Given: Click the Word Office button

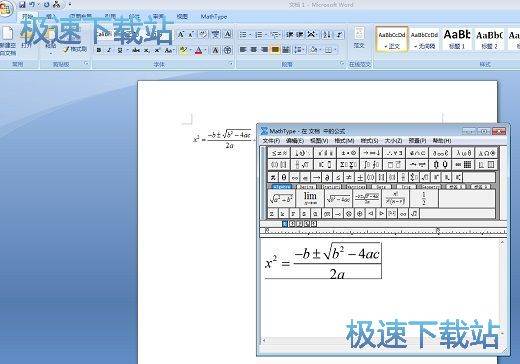Looking at the screenshot, I should pyautogui.click(x=6, y=8).
